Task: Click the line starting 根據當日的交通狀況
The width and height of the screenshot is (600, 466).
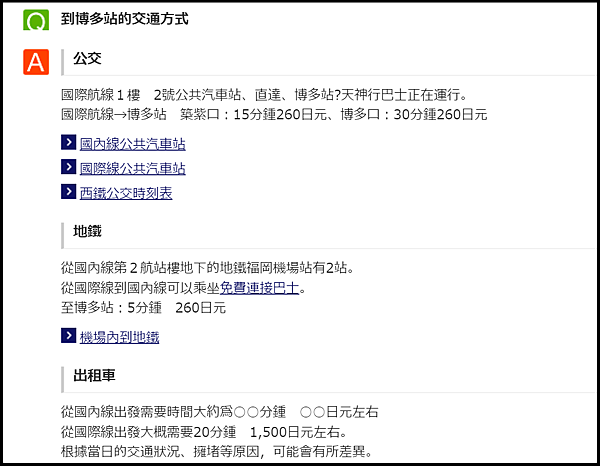Action: pyautogui.click(x=217, y=452)
